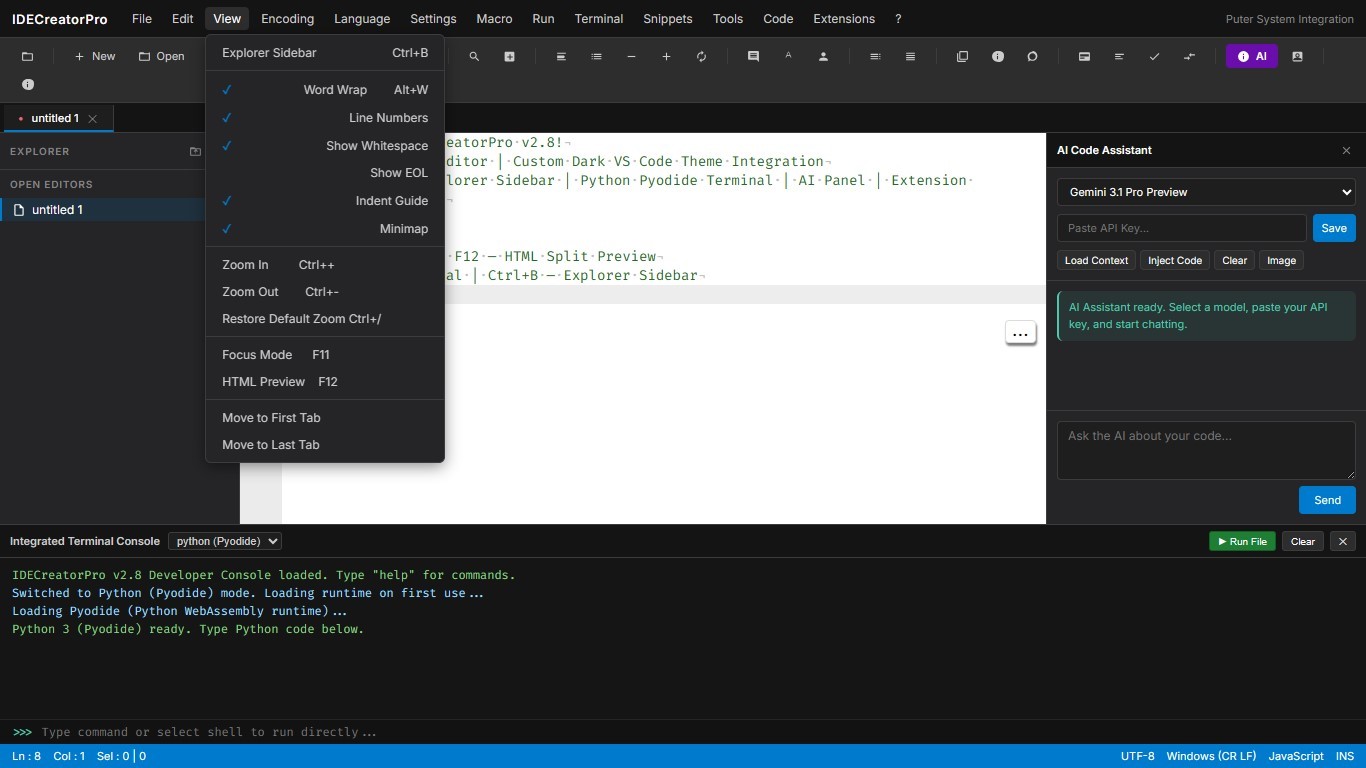Toggle Minimap in View menu
The height and width of the screenshot is (768, 1366).
pos(325,229)
